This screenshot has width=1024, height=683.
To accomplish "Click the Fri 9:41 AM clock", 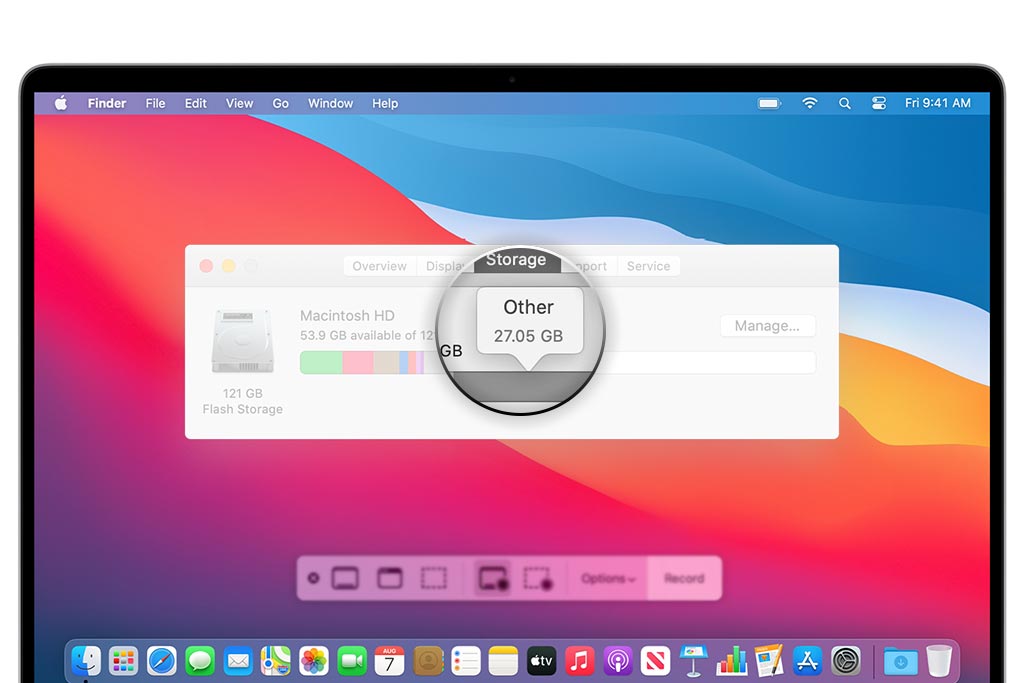I will click(938, 103).
